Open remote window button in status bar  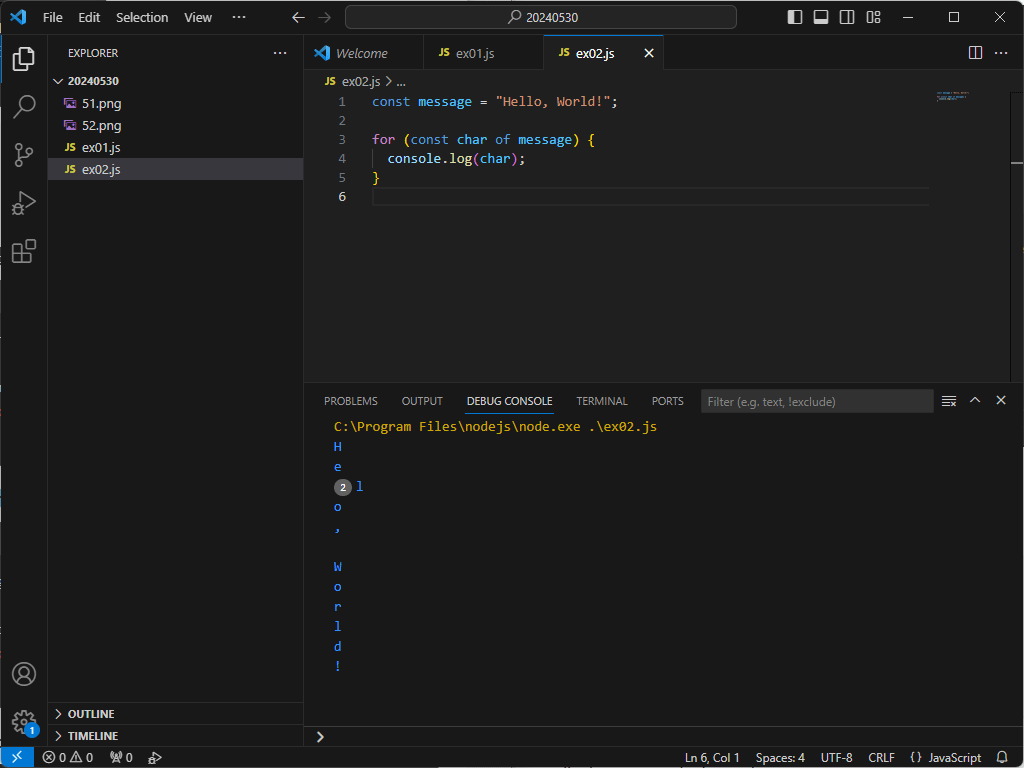click(18, 758)
